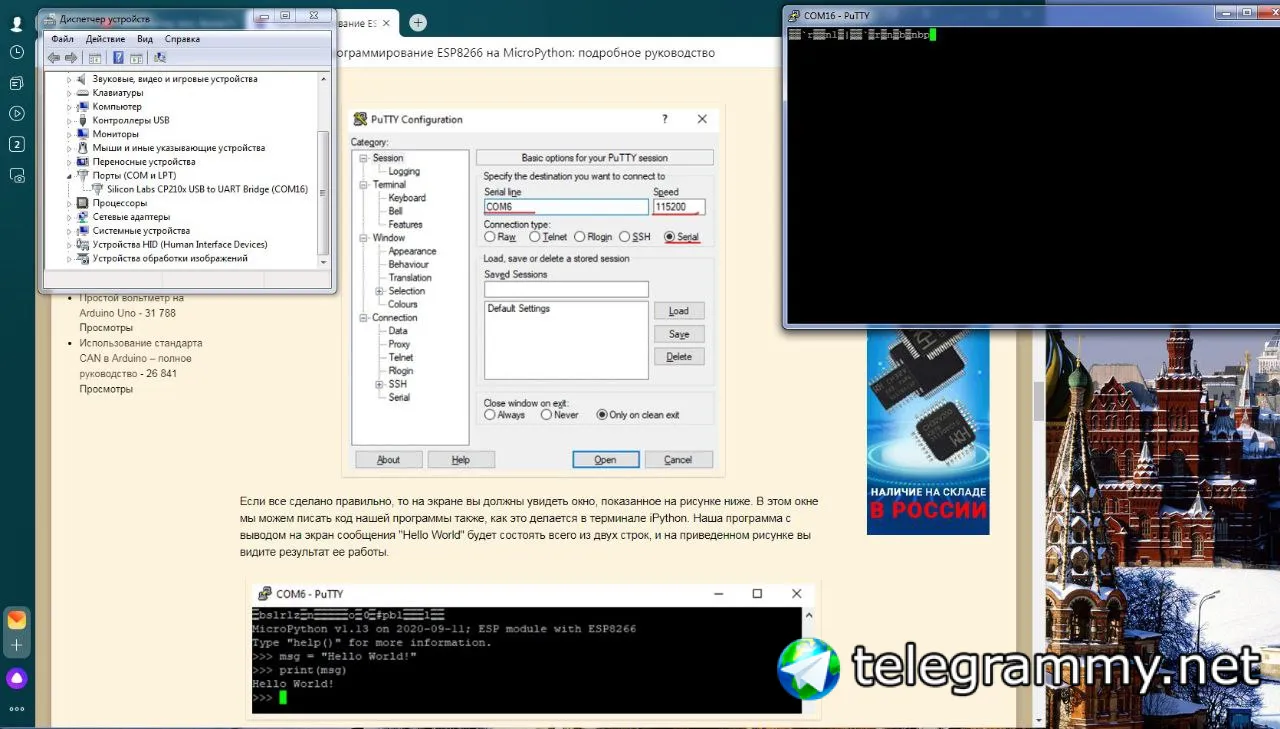Select Устройства HID (Human Interface Devices) entry
Screen dimensions: 1280x729
[180, 244]
